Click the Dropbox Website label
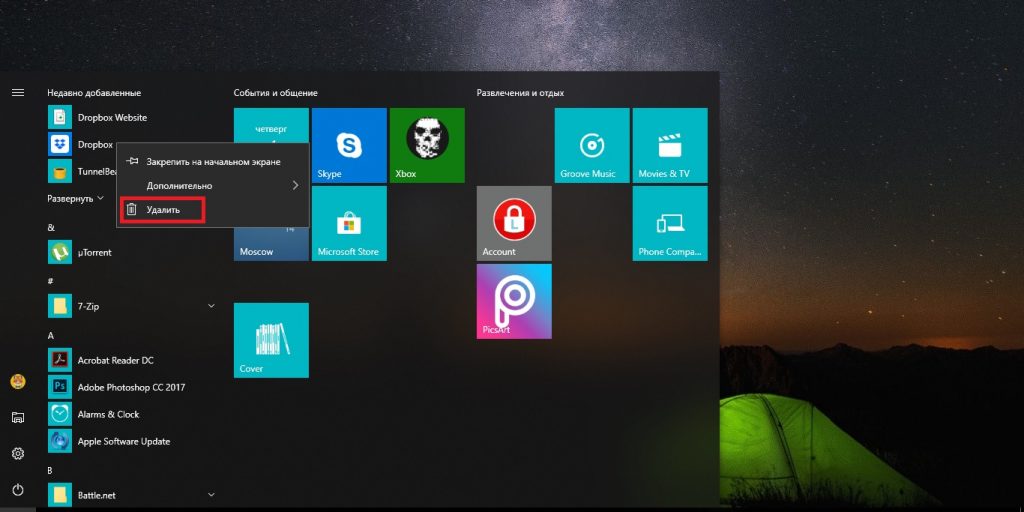This screenshot has height=512, width=1024. pos(112,118)
